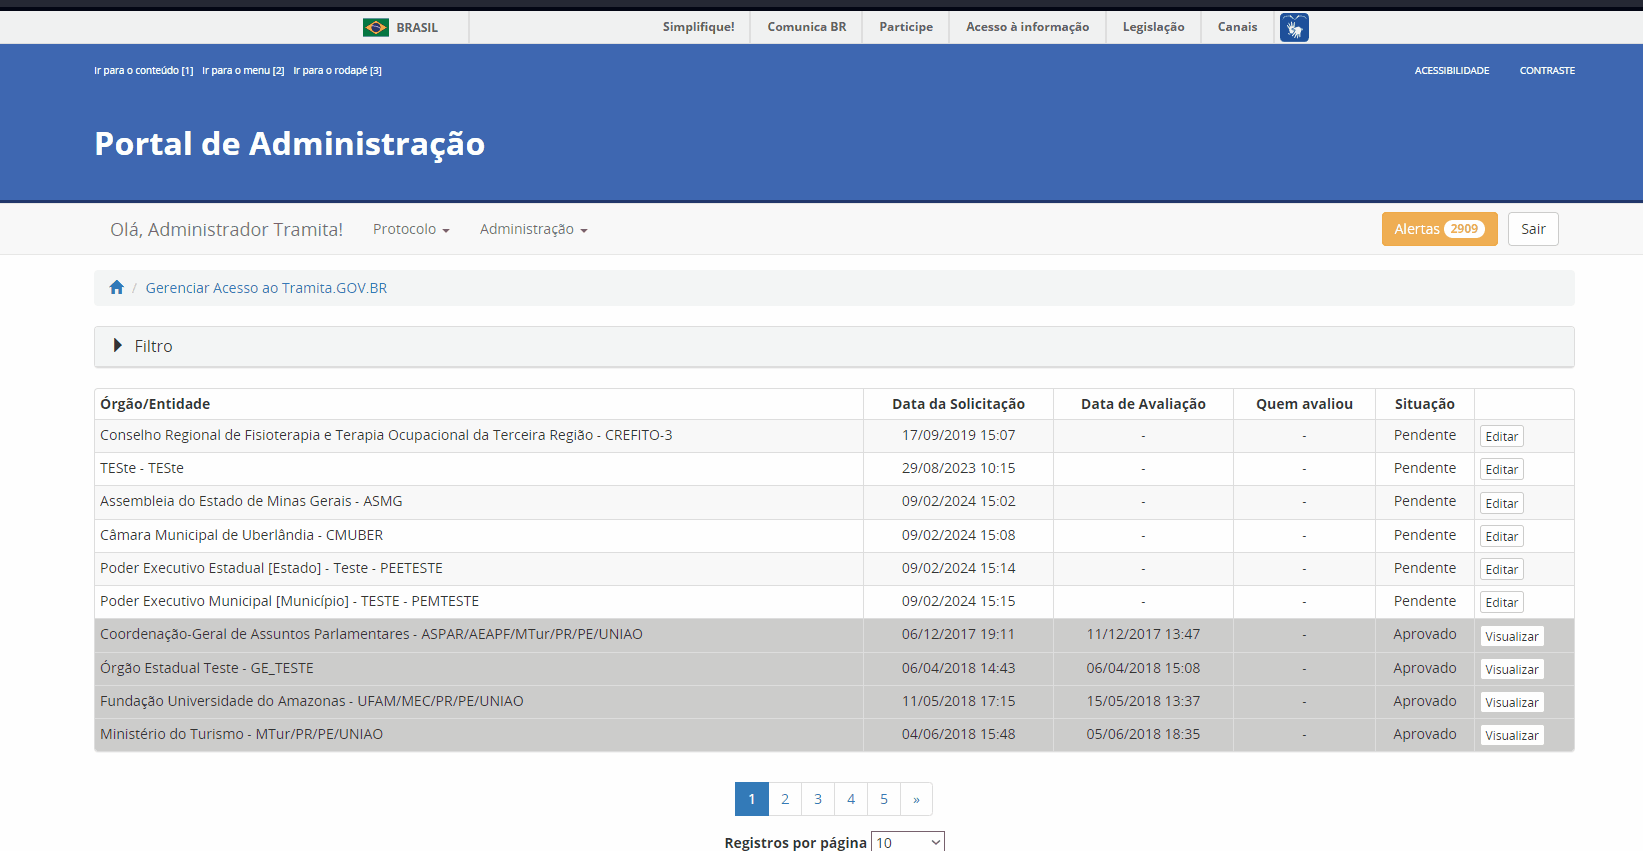
Task: Select 'Poder Executivo Estadual [Estado]' row text
Action: 271,568
